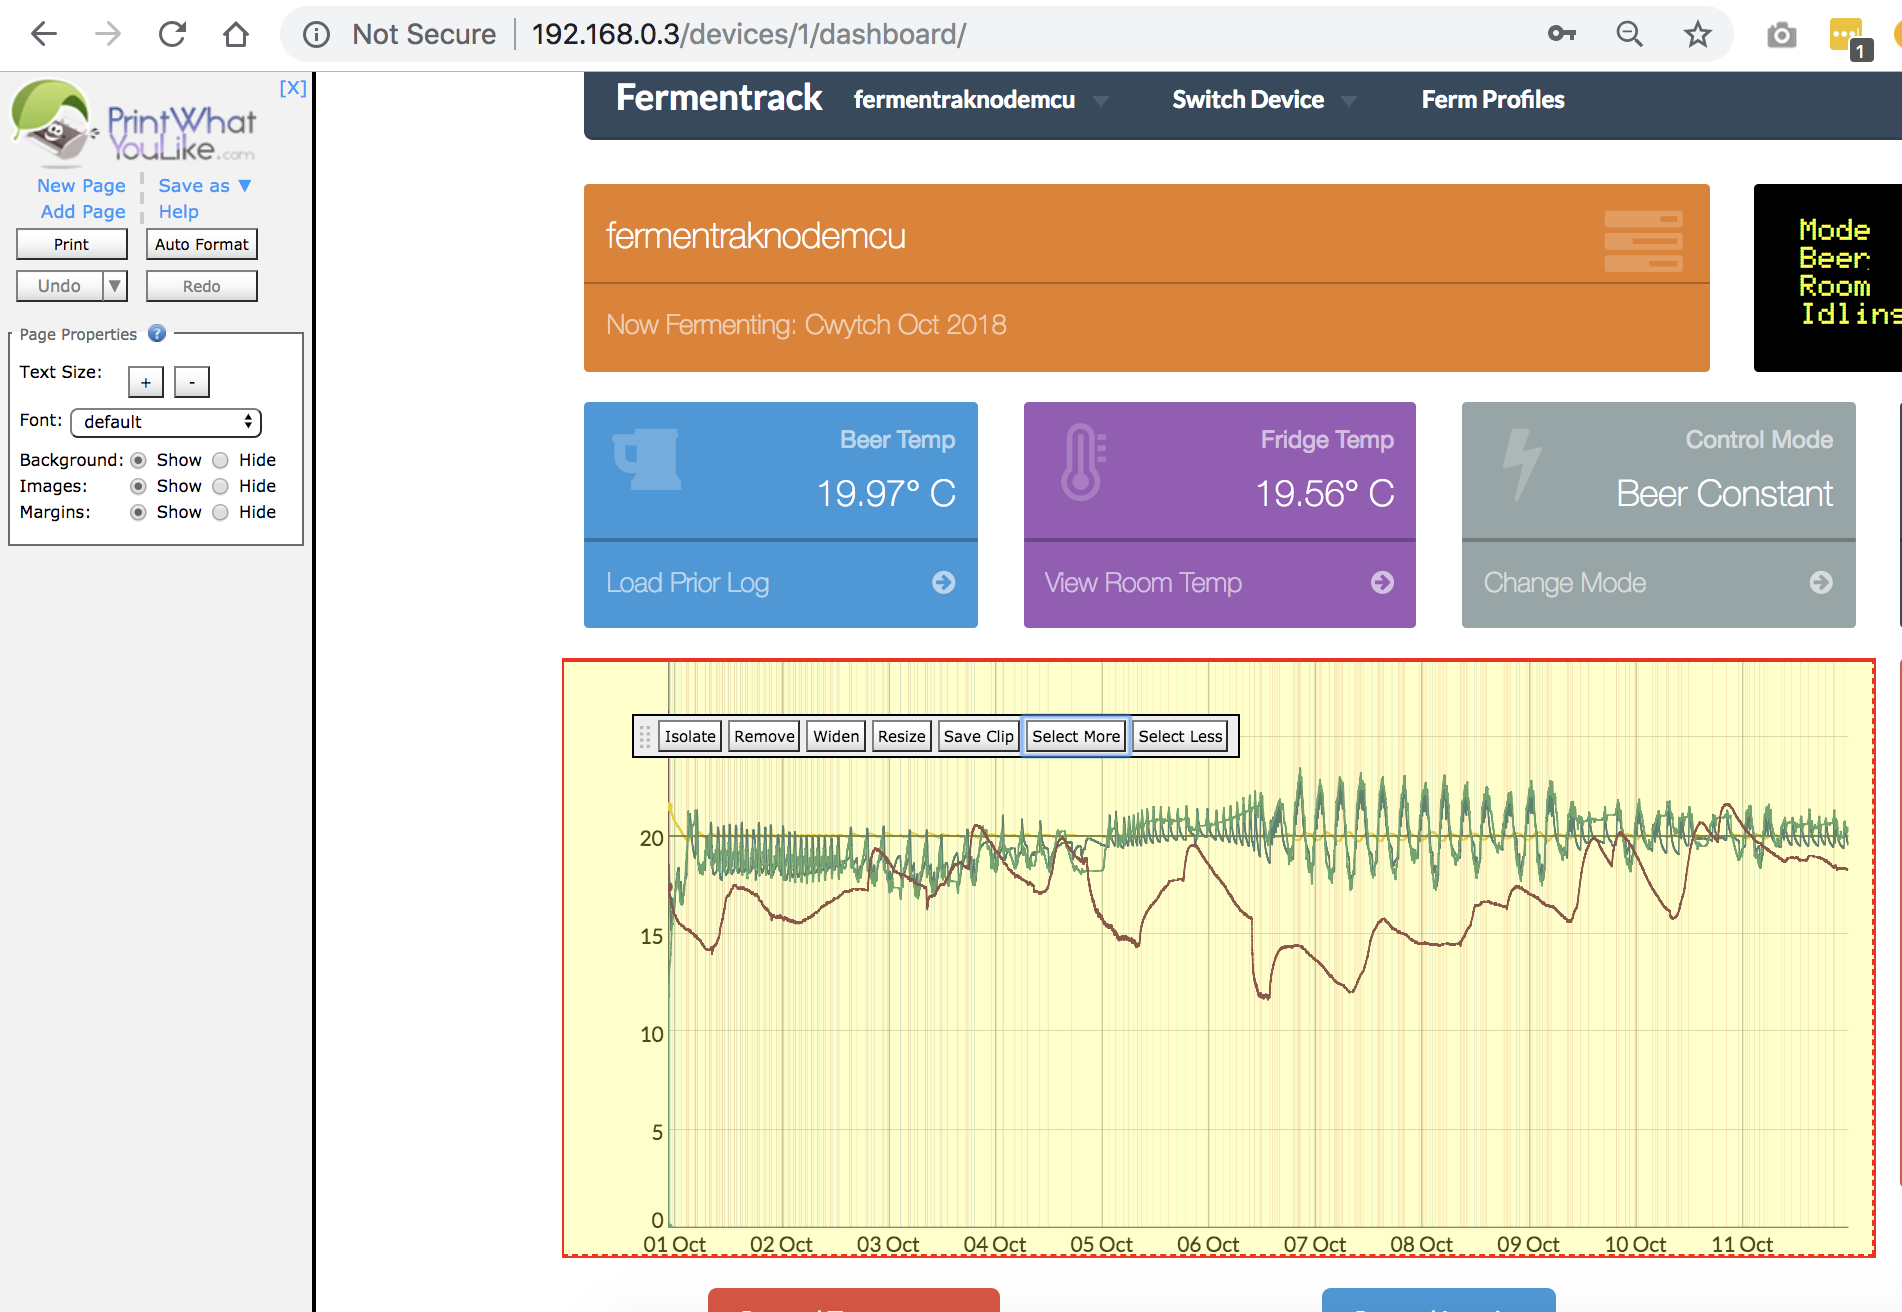Click the Print button

pos(72,244)
